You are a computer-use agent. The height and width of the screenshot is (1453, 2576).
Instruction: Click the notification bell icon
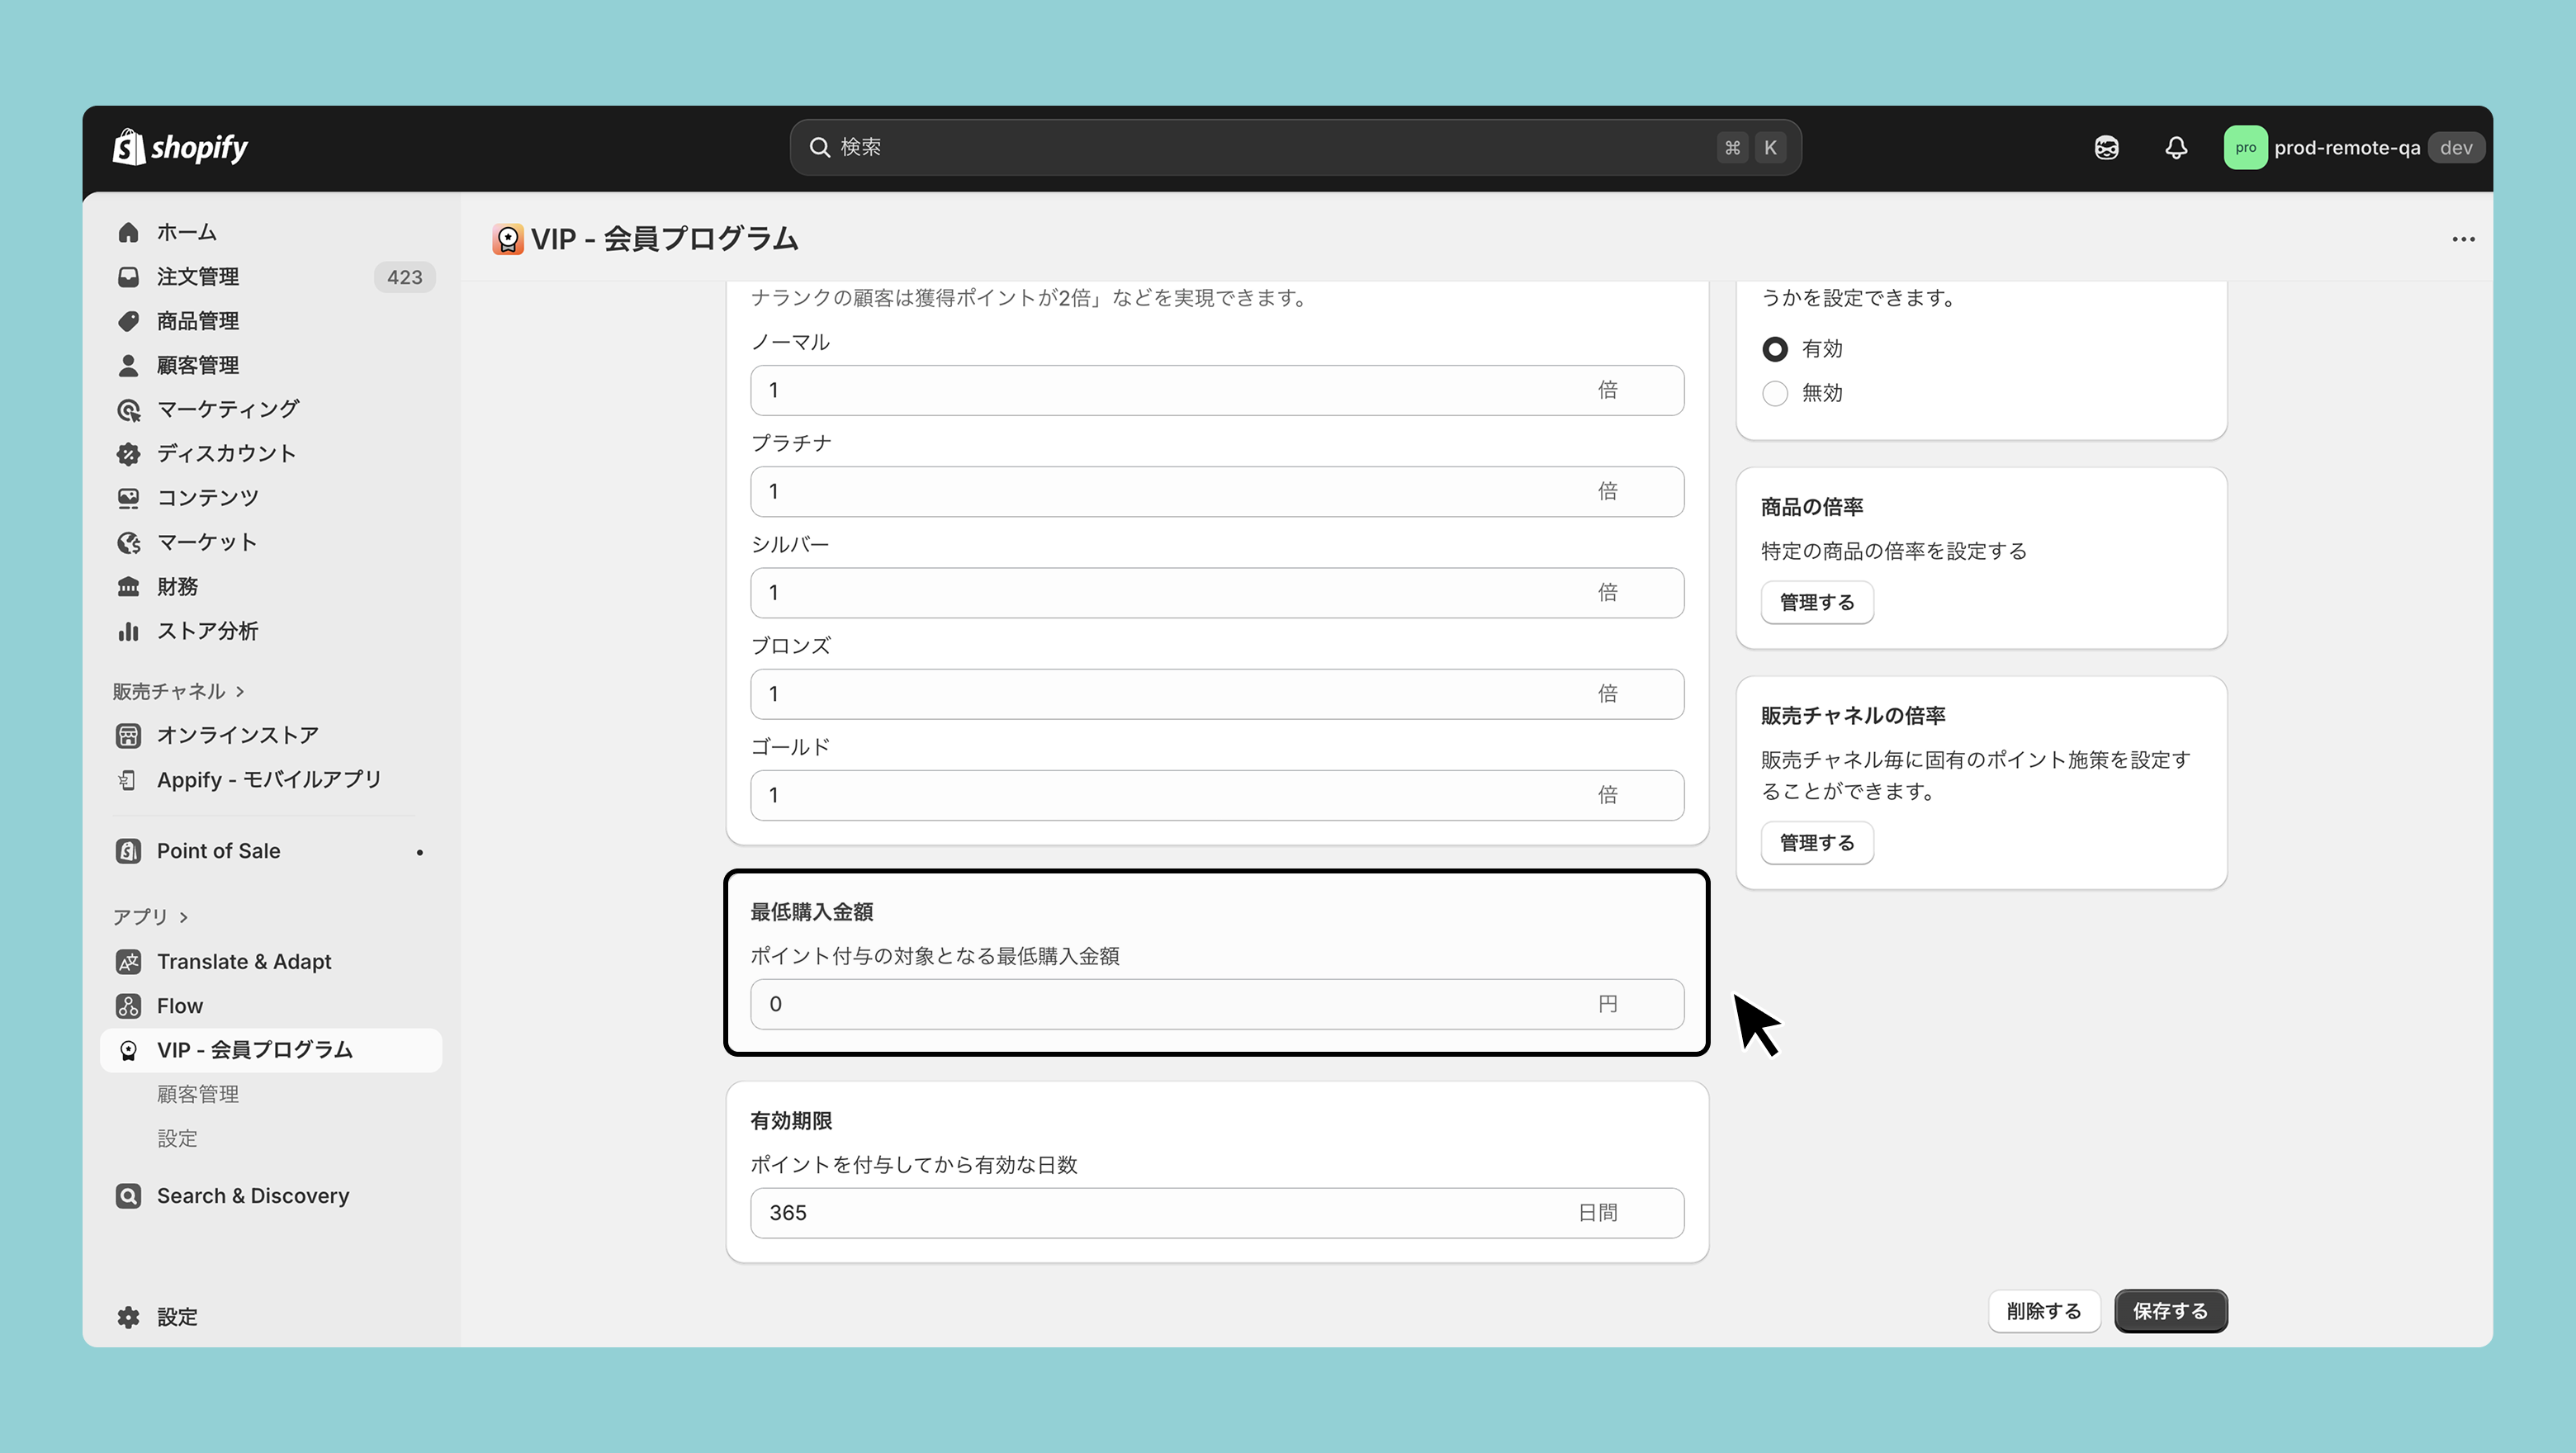tap(2176, 148)
